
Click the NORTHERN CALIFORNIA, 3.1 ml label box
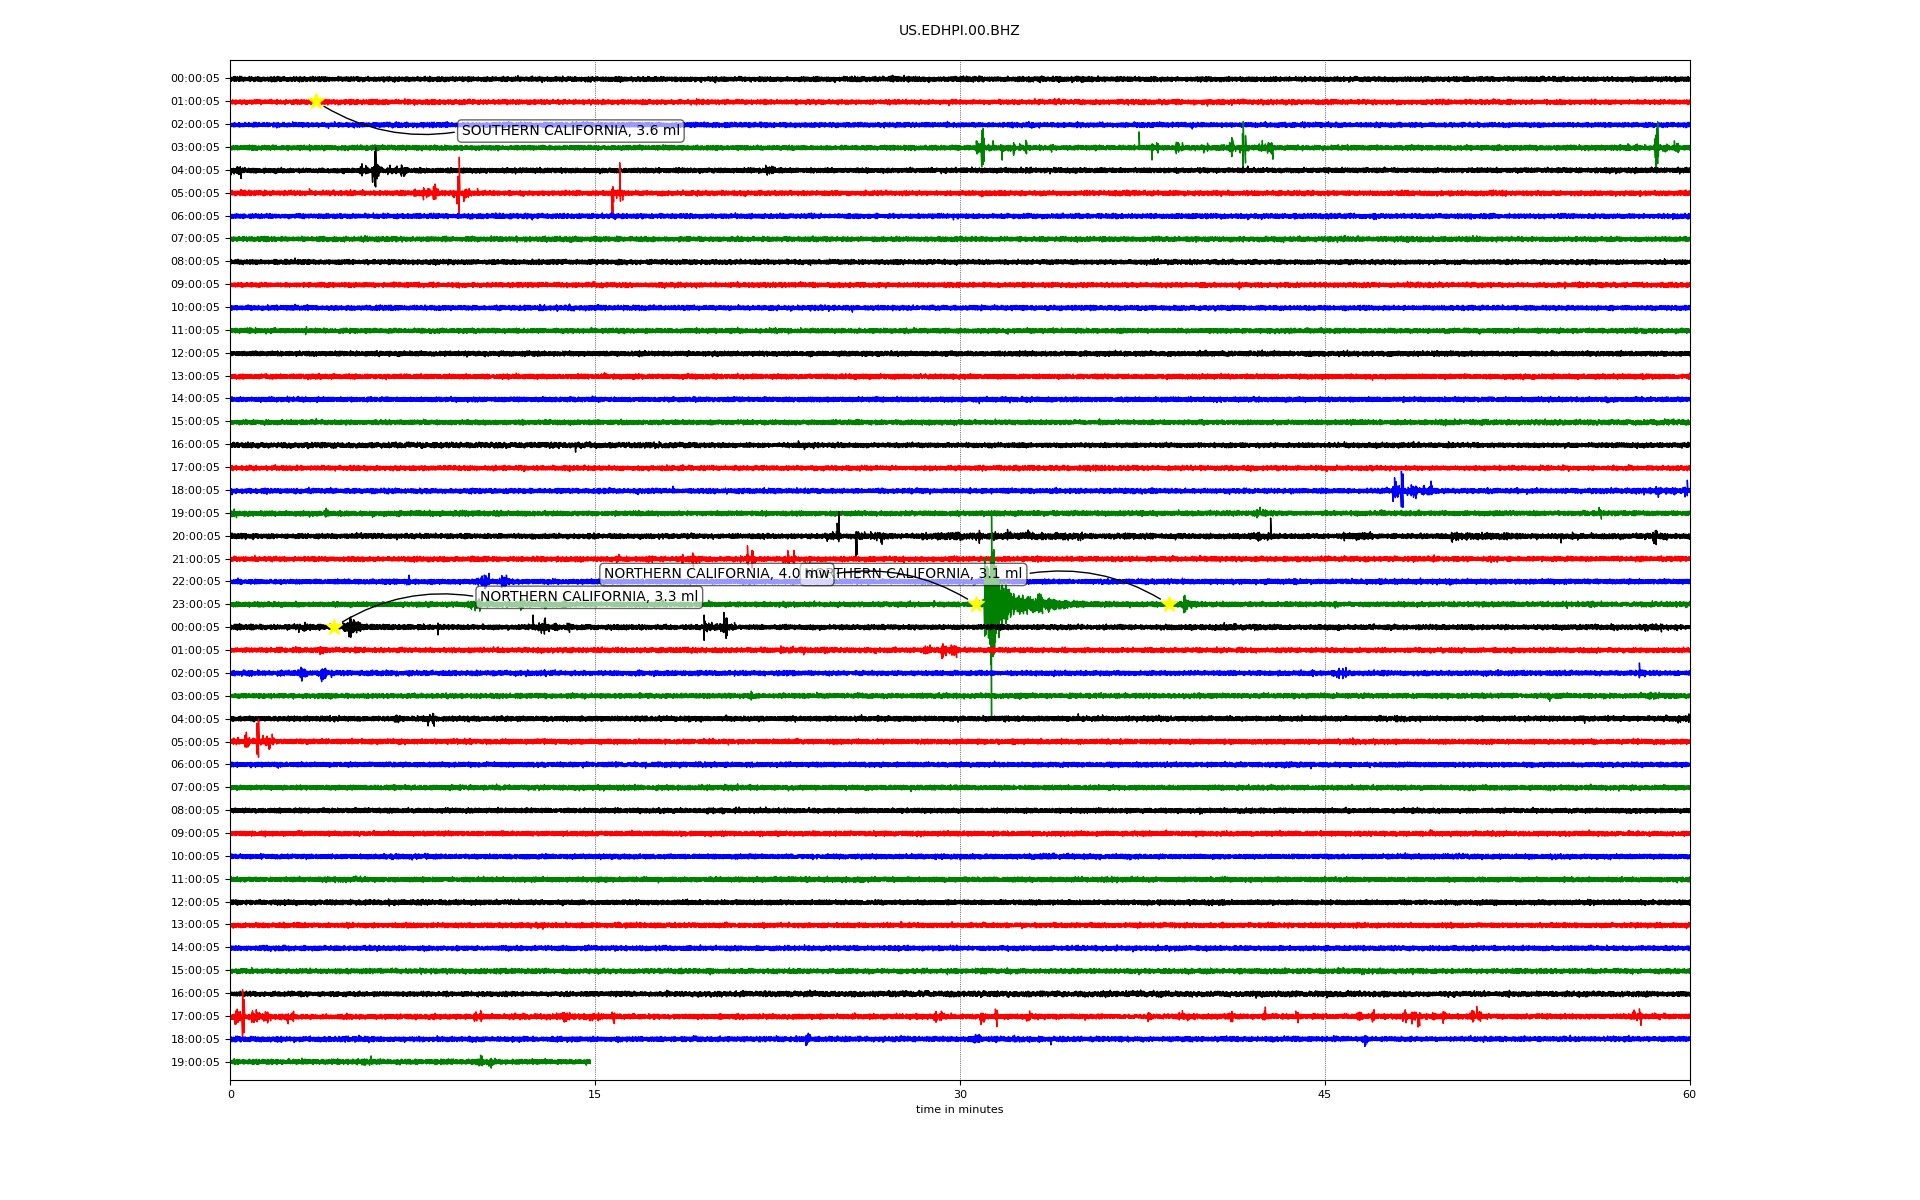tap(930, 574)
